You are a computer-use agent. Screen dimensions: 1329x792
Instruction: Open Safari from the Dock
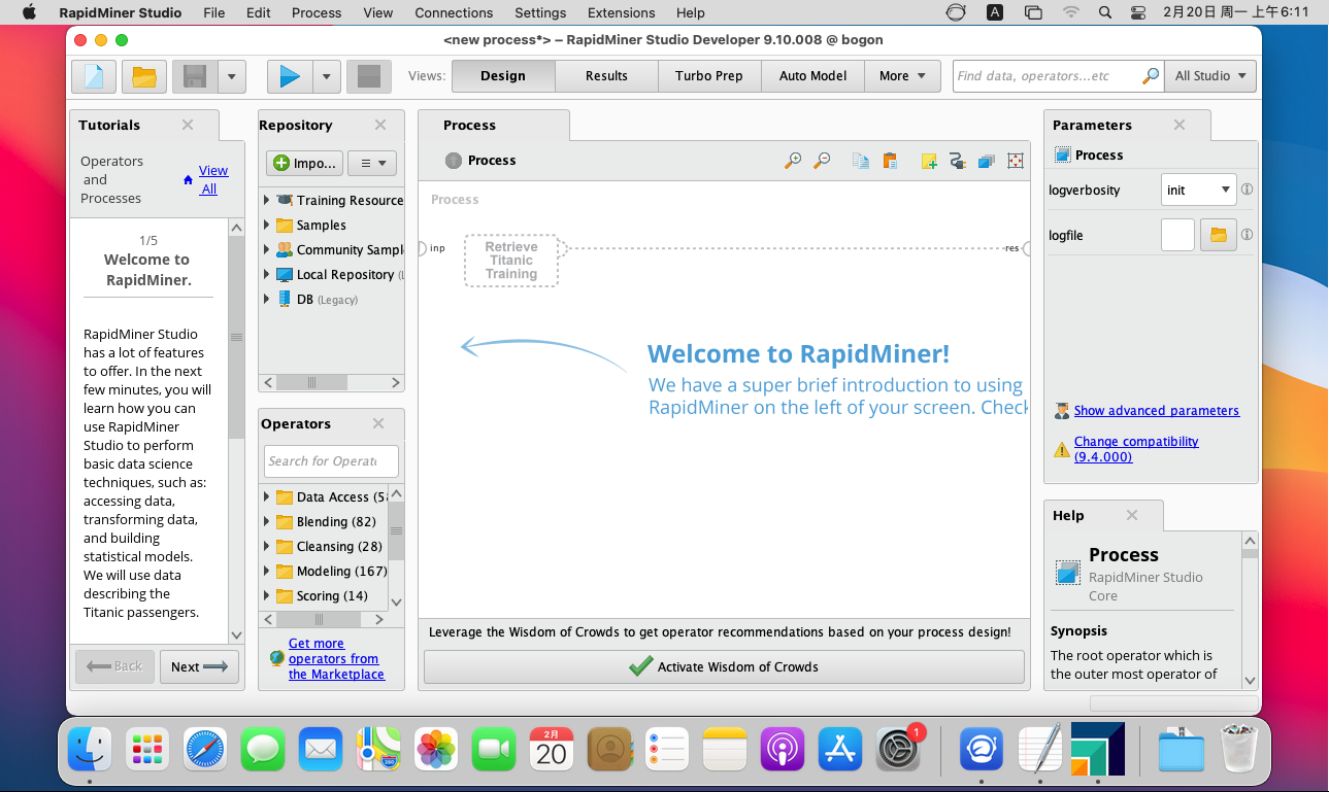pos(205,748)
